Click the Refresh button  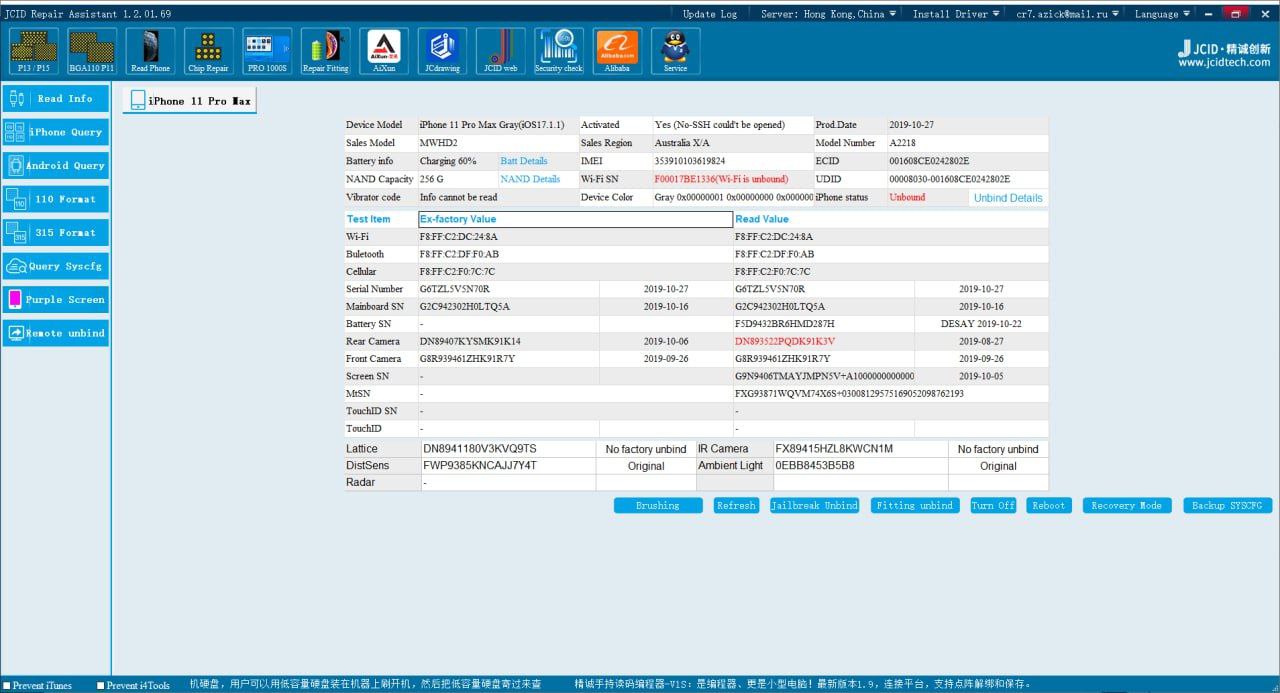pos(736,506)
